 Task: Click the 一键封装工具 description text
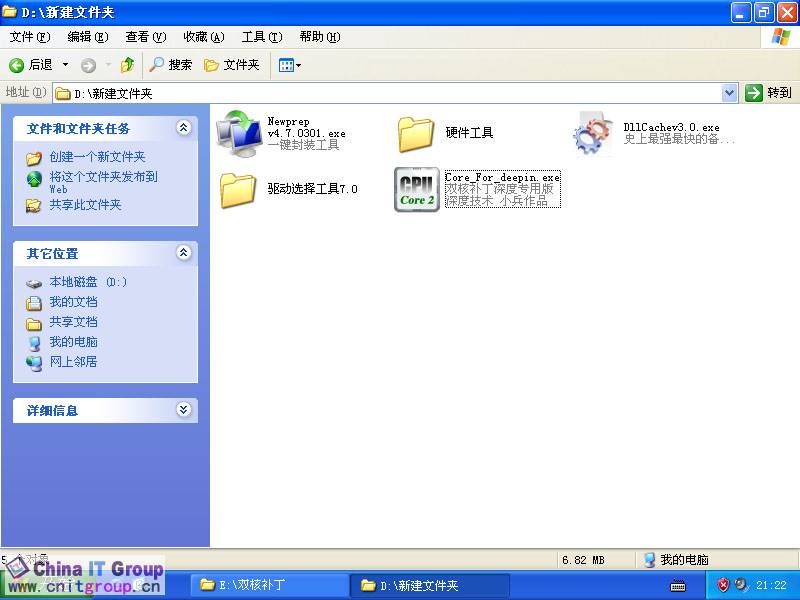point(304,145)
